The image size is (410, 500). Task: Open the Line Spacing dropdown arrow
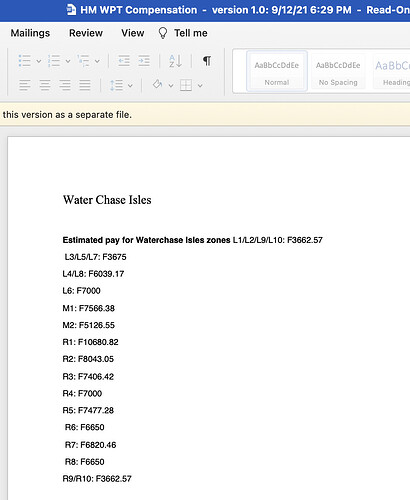tap(130, 86)
